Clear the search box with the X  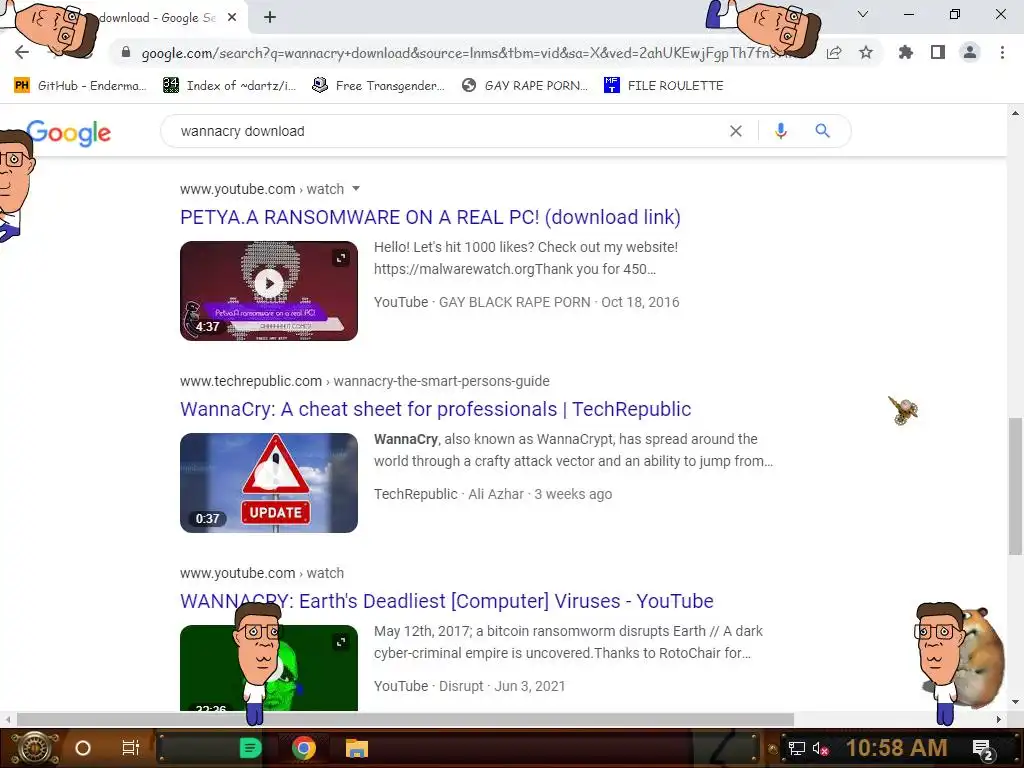pyautogui.click(x=736, y=131)
